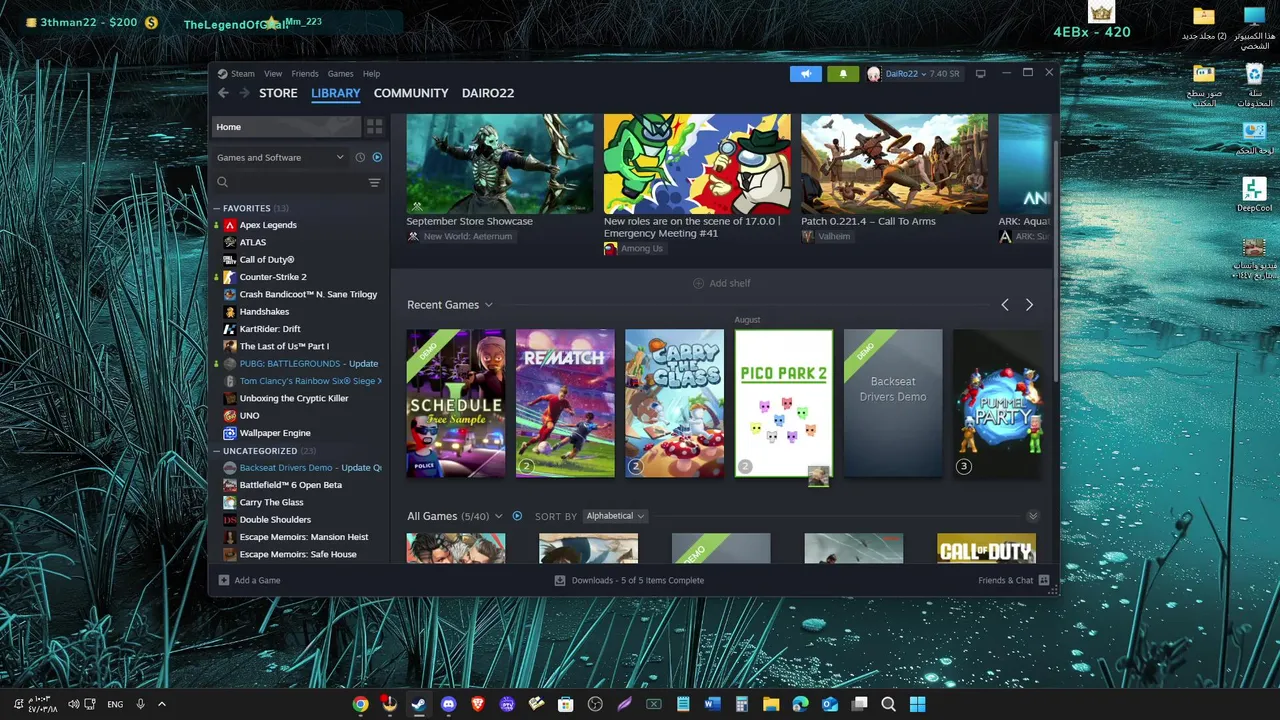Screen dimensions: 1280x720
Task: Open the DAIRO22 profile tab
Action: pyautogui.click(x=488, y=93)
